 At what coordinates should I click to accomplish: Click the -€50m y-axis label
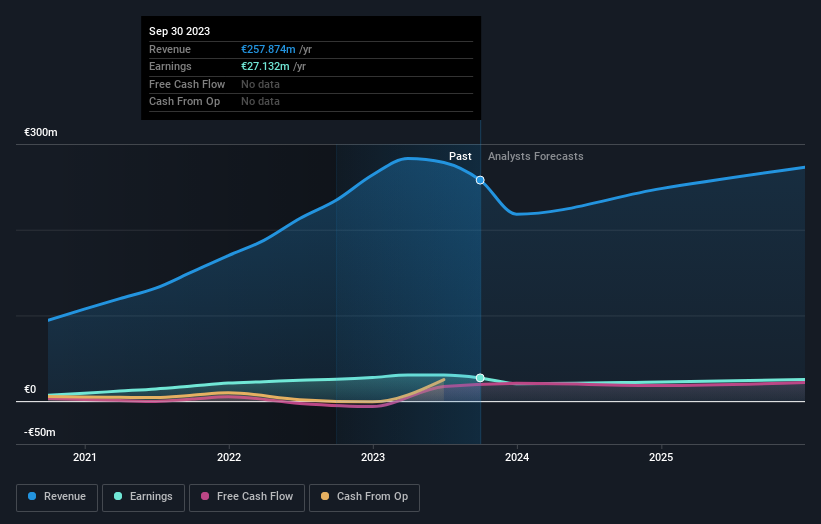coord(40,432)
